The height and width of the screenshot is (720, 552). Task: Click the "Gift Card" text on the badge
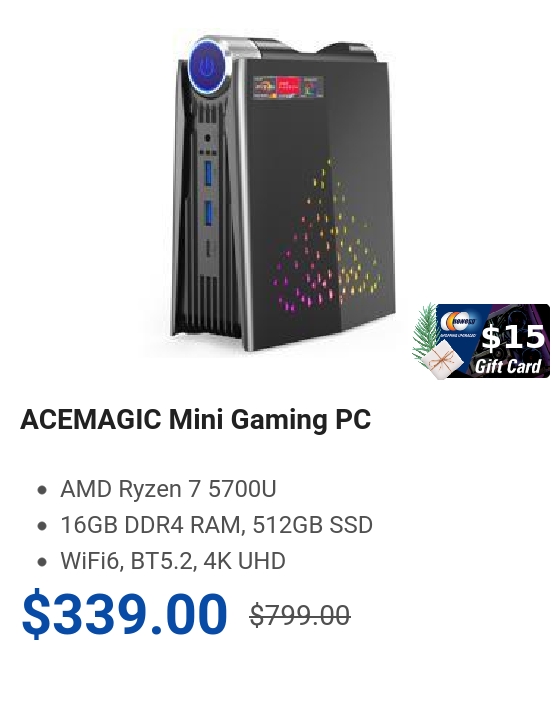(x=508, y=366)
